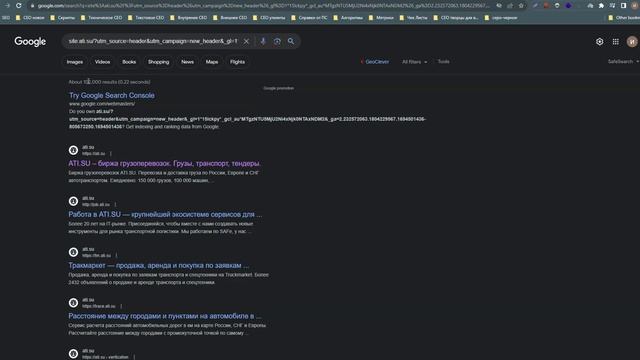Switch to Images search tab
The height and width of the screenshot is (360, 640).
[75, 62]
